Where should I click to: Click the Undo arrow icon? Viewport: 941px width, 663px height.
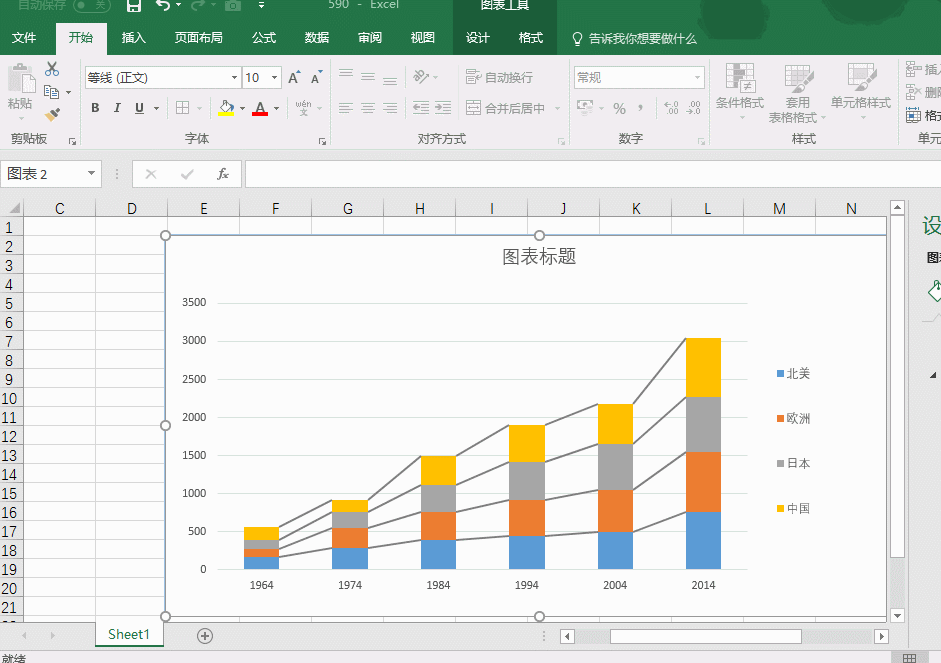click(x=163, y=6)
